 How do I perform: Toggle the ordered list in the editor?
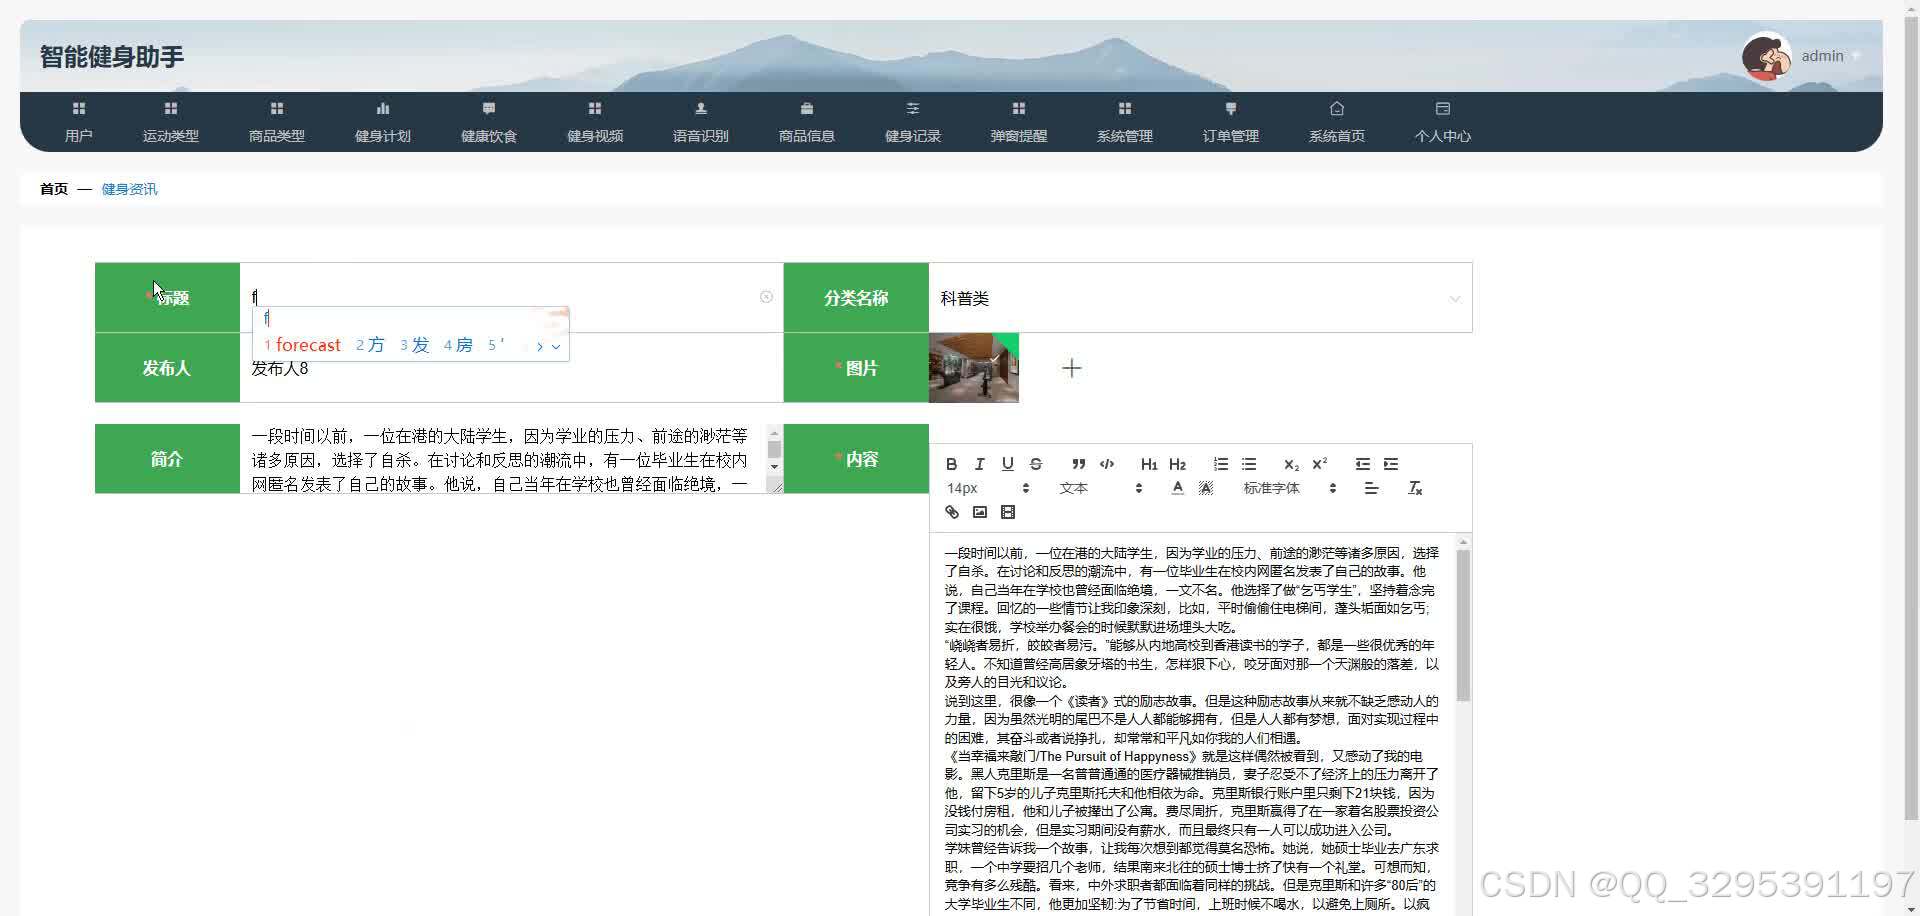click(x=1219, y=463)
